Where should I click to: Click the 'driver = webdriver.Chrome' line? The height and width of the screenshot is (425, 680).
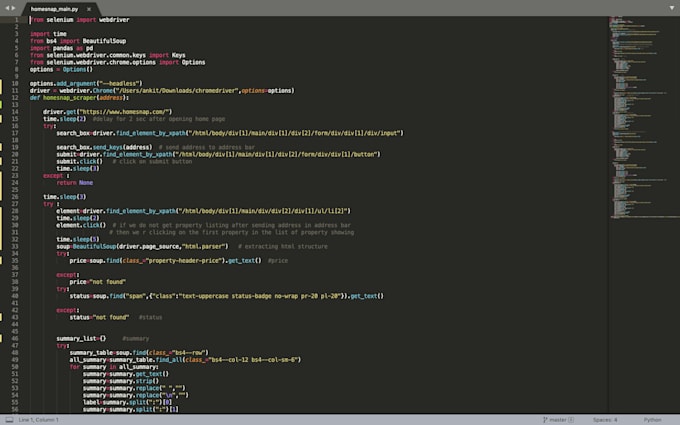(162, 91)
